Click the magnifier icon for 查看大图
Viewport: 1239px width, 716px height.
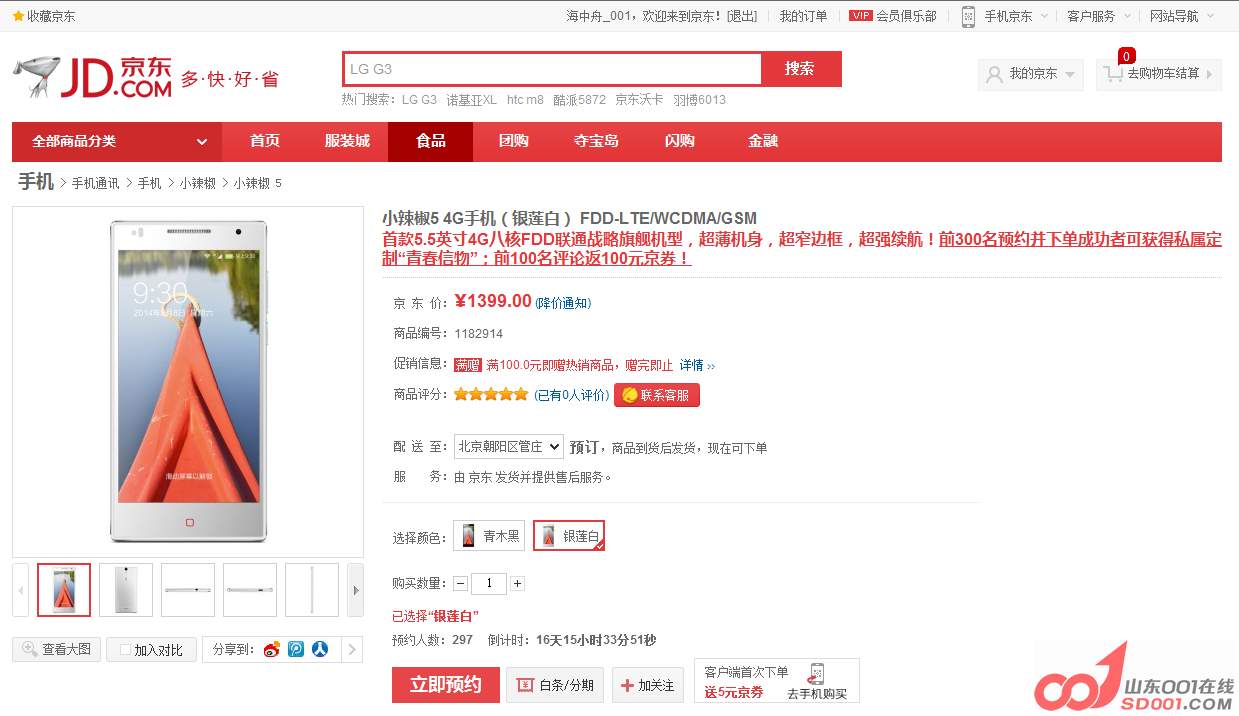pyautogui.click(x=30, y=649)
